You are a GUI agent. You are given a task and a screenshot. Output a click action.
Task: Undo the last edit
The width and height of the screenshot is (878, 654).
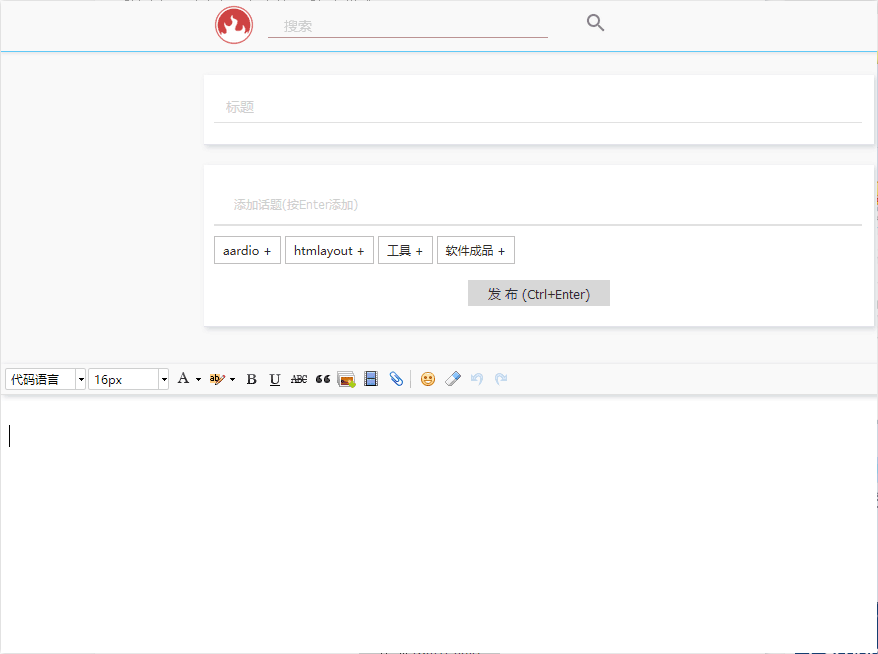point(477,379)
